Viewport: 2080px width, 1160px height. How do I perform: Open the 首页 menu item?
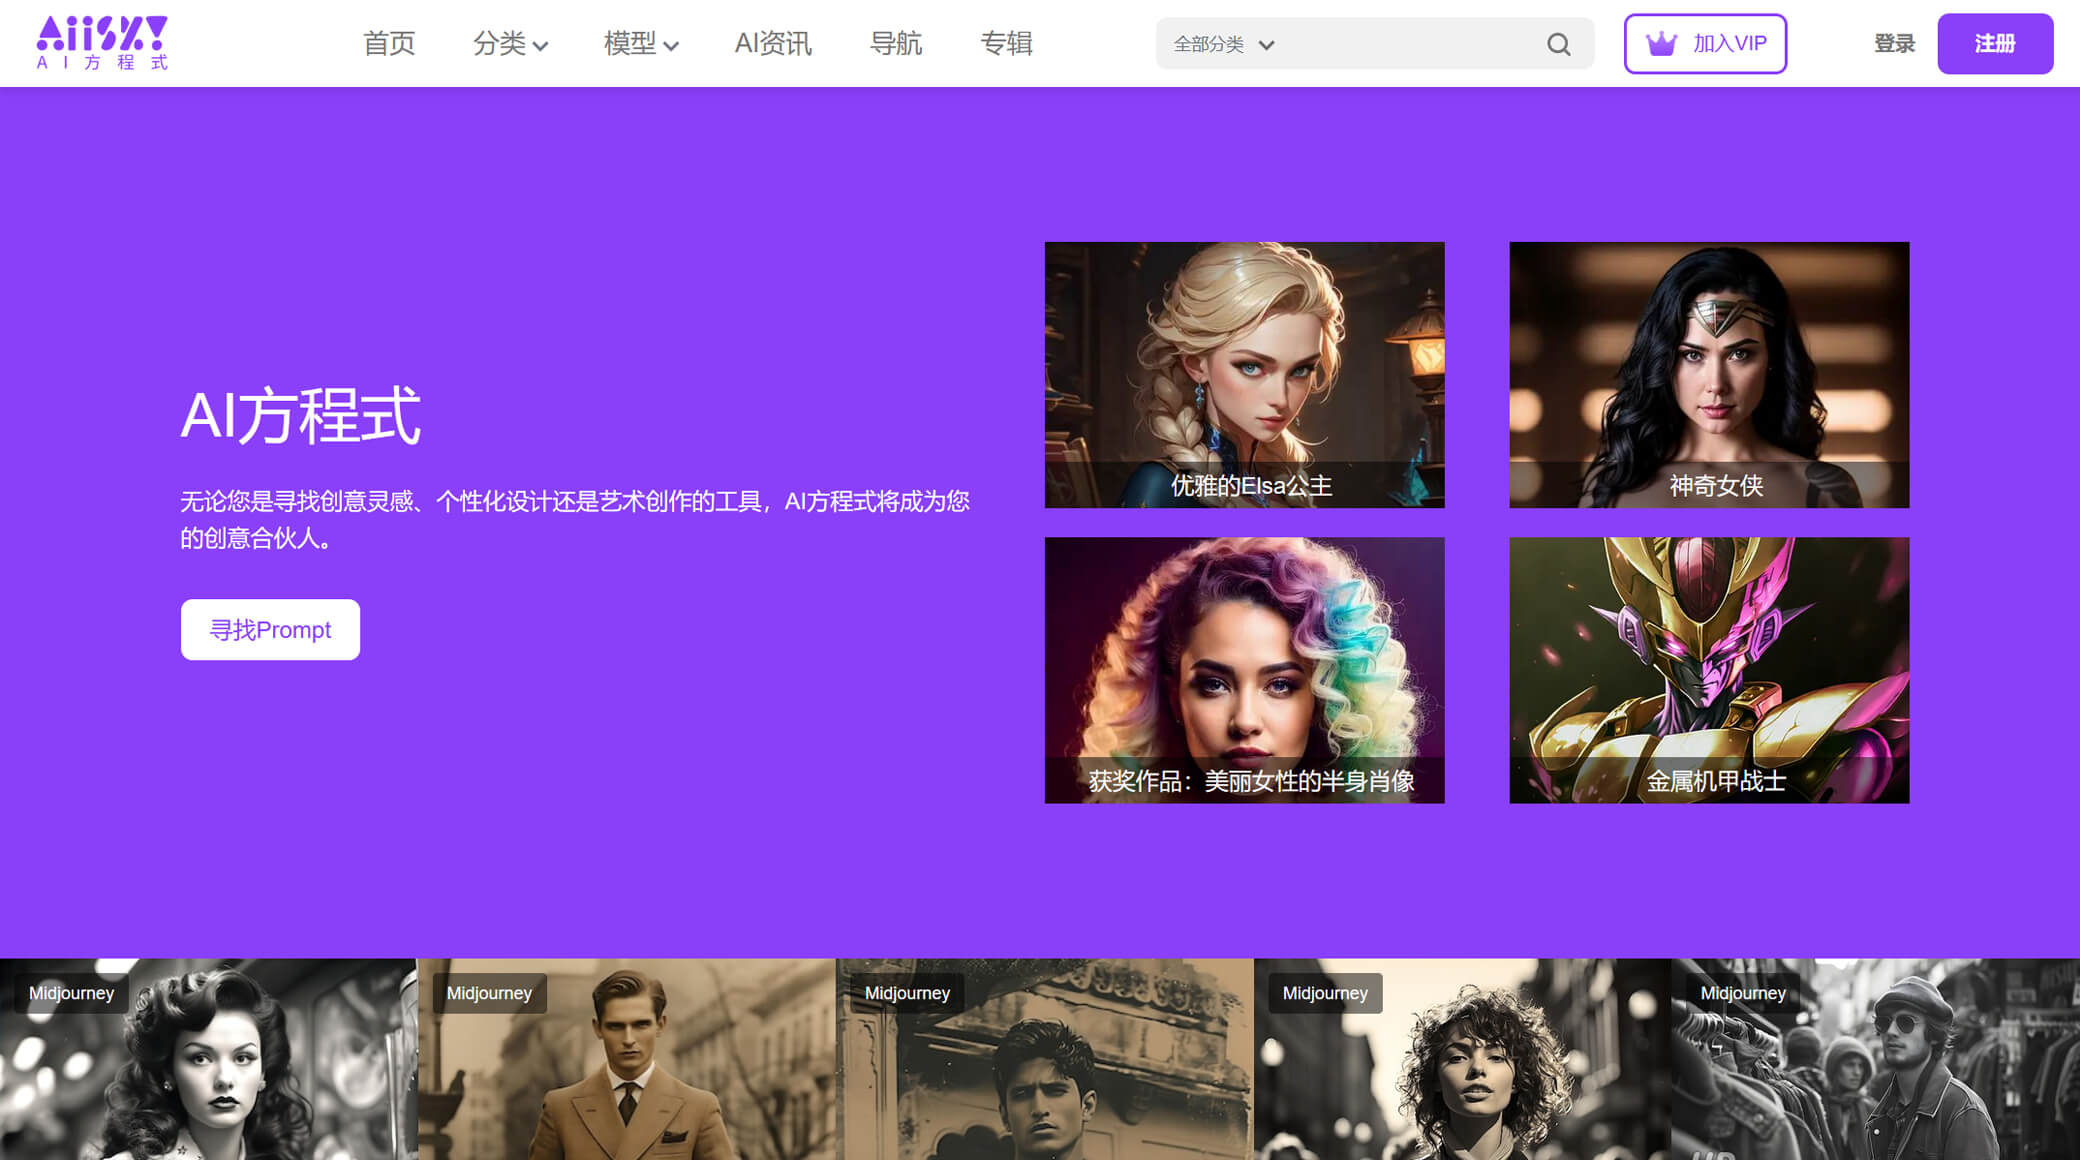(x=389, y=43)
